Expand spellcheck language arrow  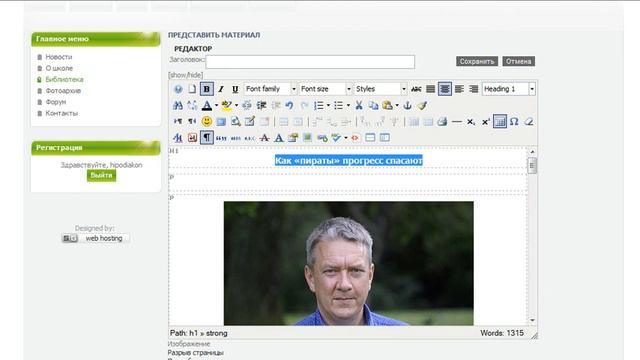[346, 138]
